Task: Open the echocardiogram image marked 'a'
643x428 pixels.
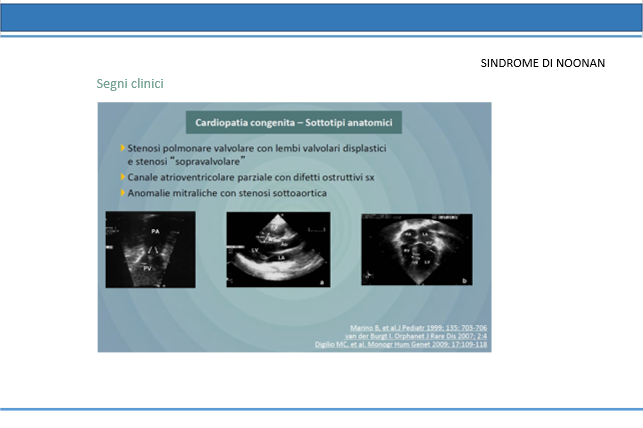Action: click(x=278, y=249)
